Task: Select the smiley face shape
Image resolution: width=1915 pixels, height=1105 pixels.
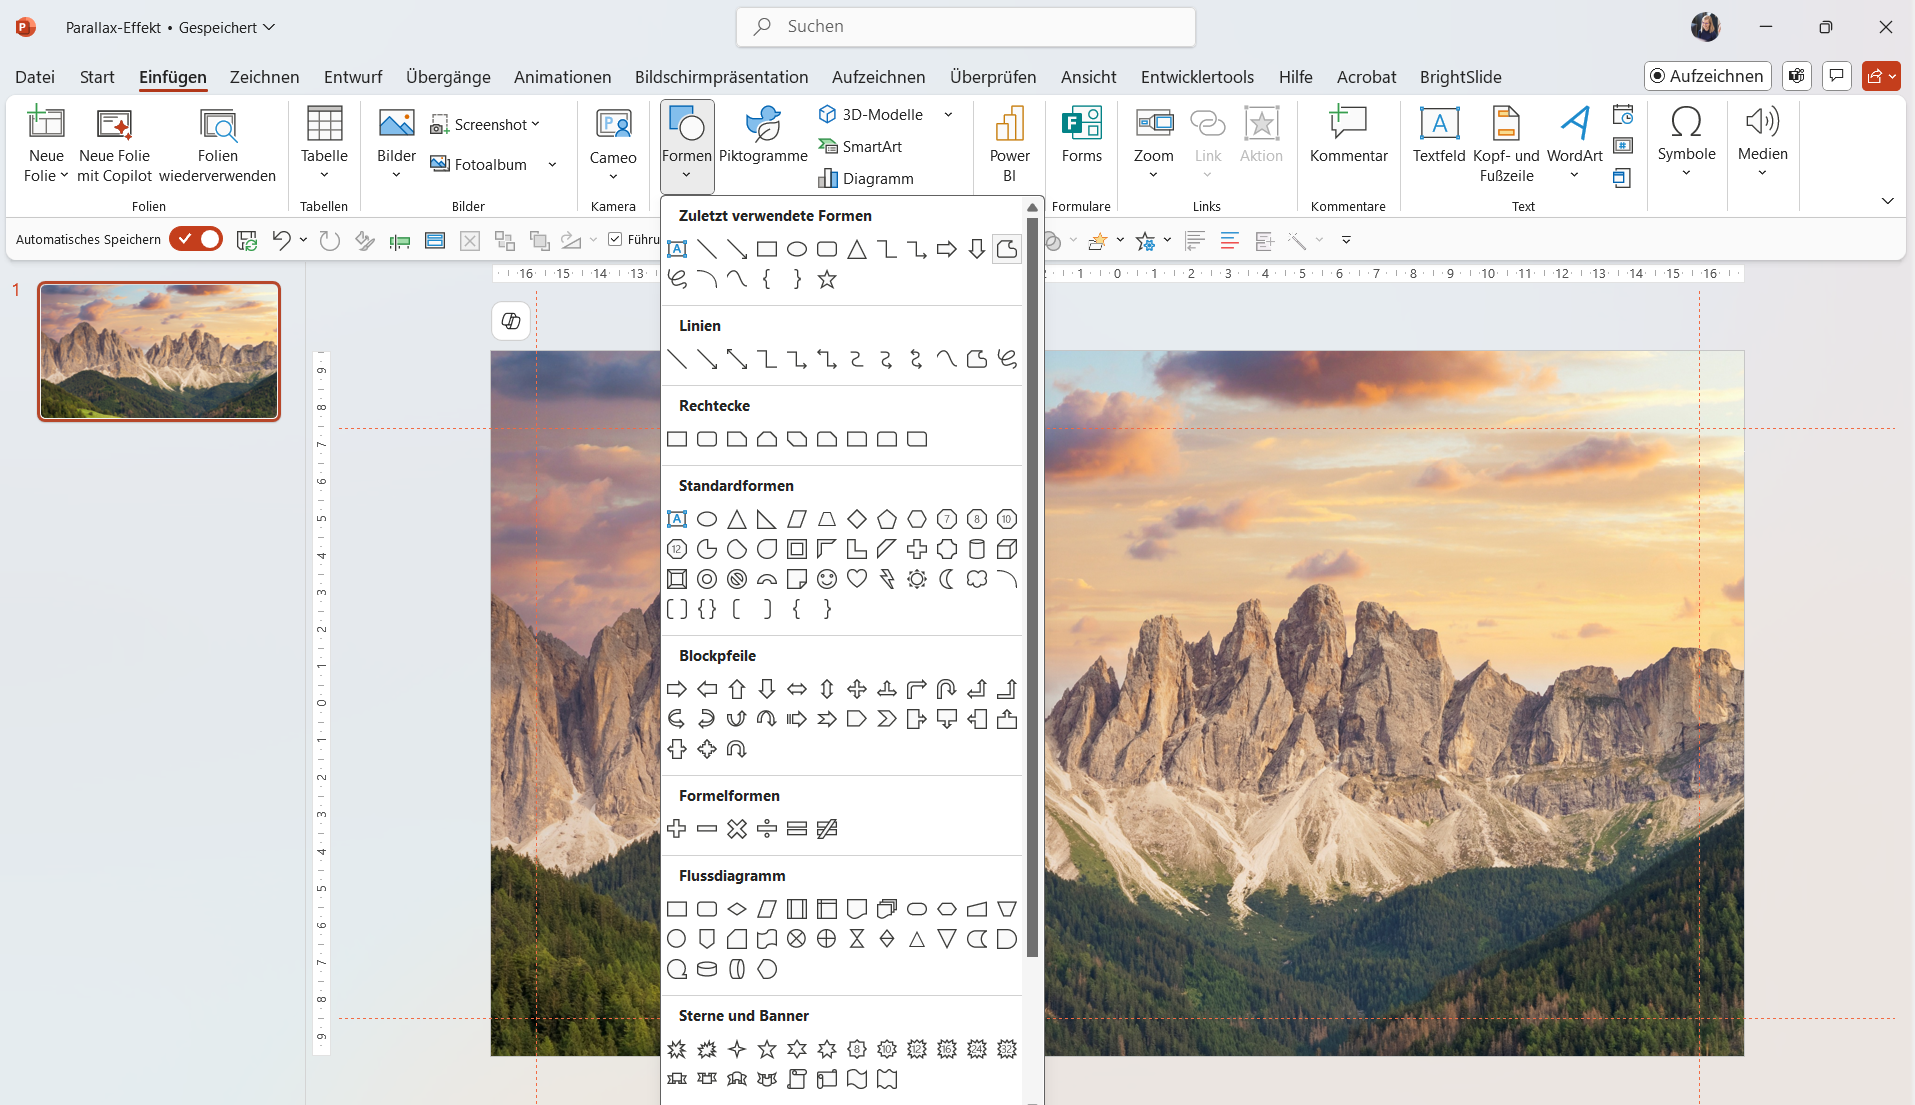Action: 827,579
